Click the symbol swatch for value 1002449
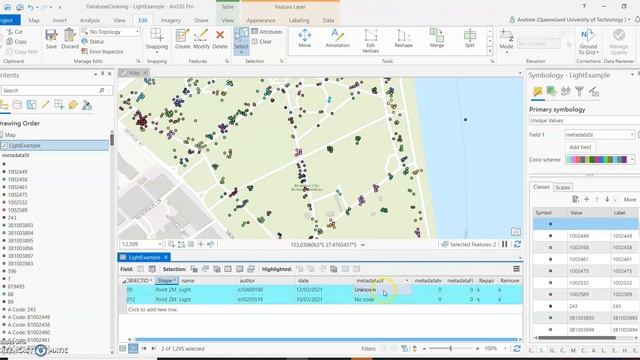The width and height of the screenshot is (640, 360). tap(550, 236)
